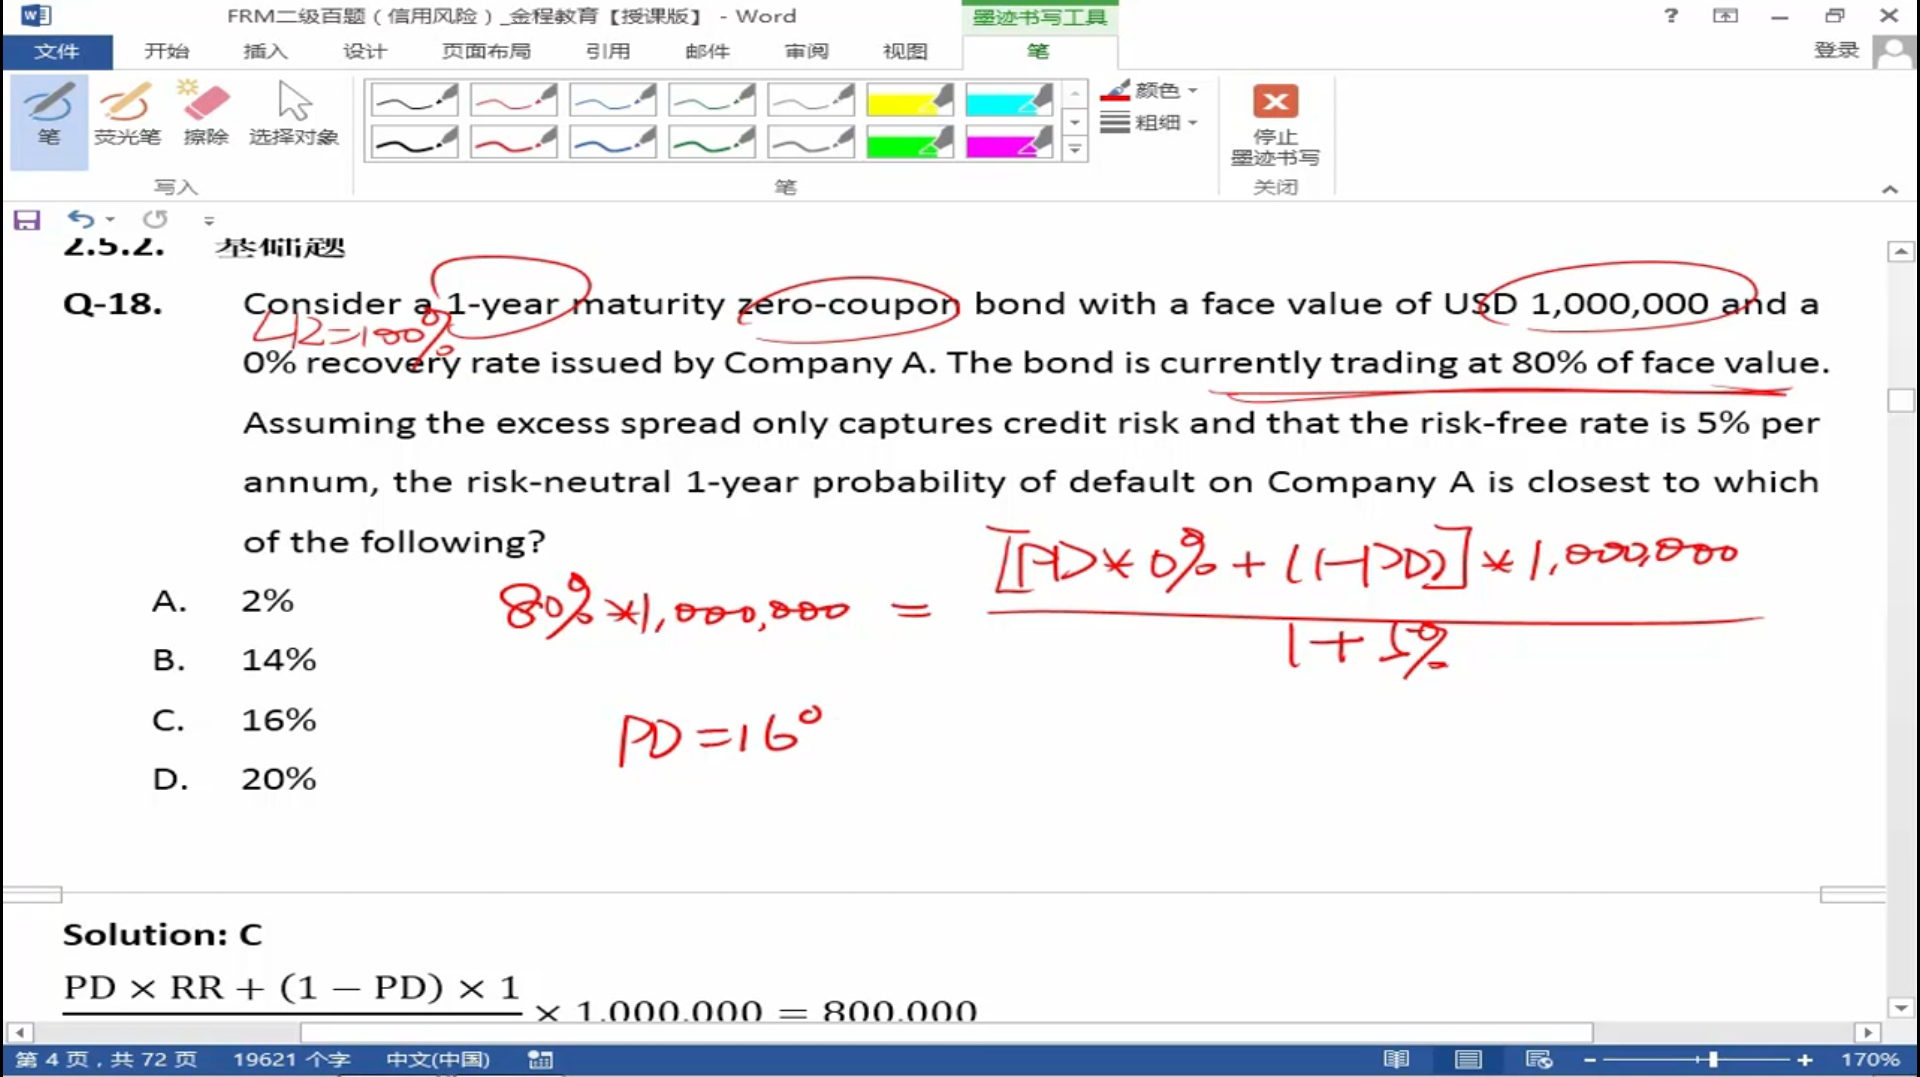
Task: Save the document via quick access toolbar
Action: point(27,220)
